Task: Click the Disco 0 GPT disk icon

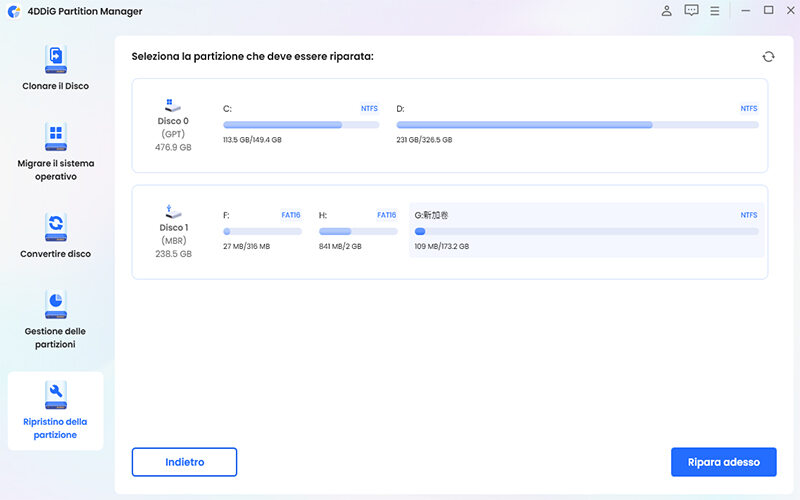Action: click(x=172, y=104)
